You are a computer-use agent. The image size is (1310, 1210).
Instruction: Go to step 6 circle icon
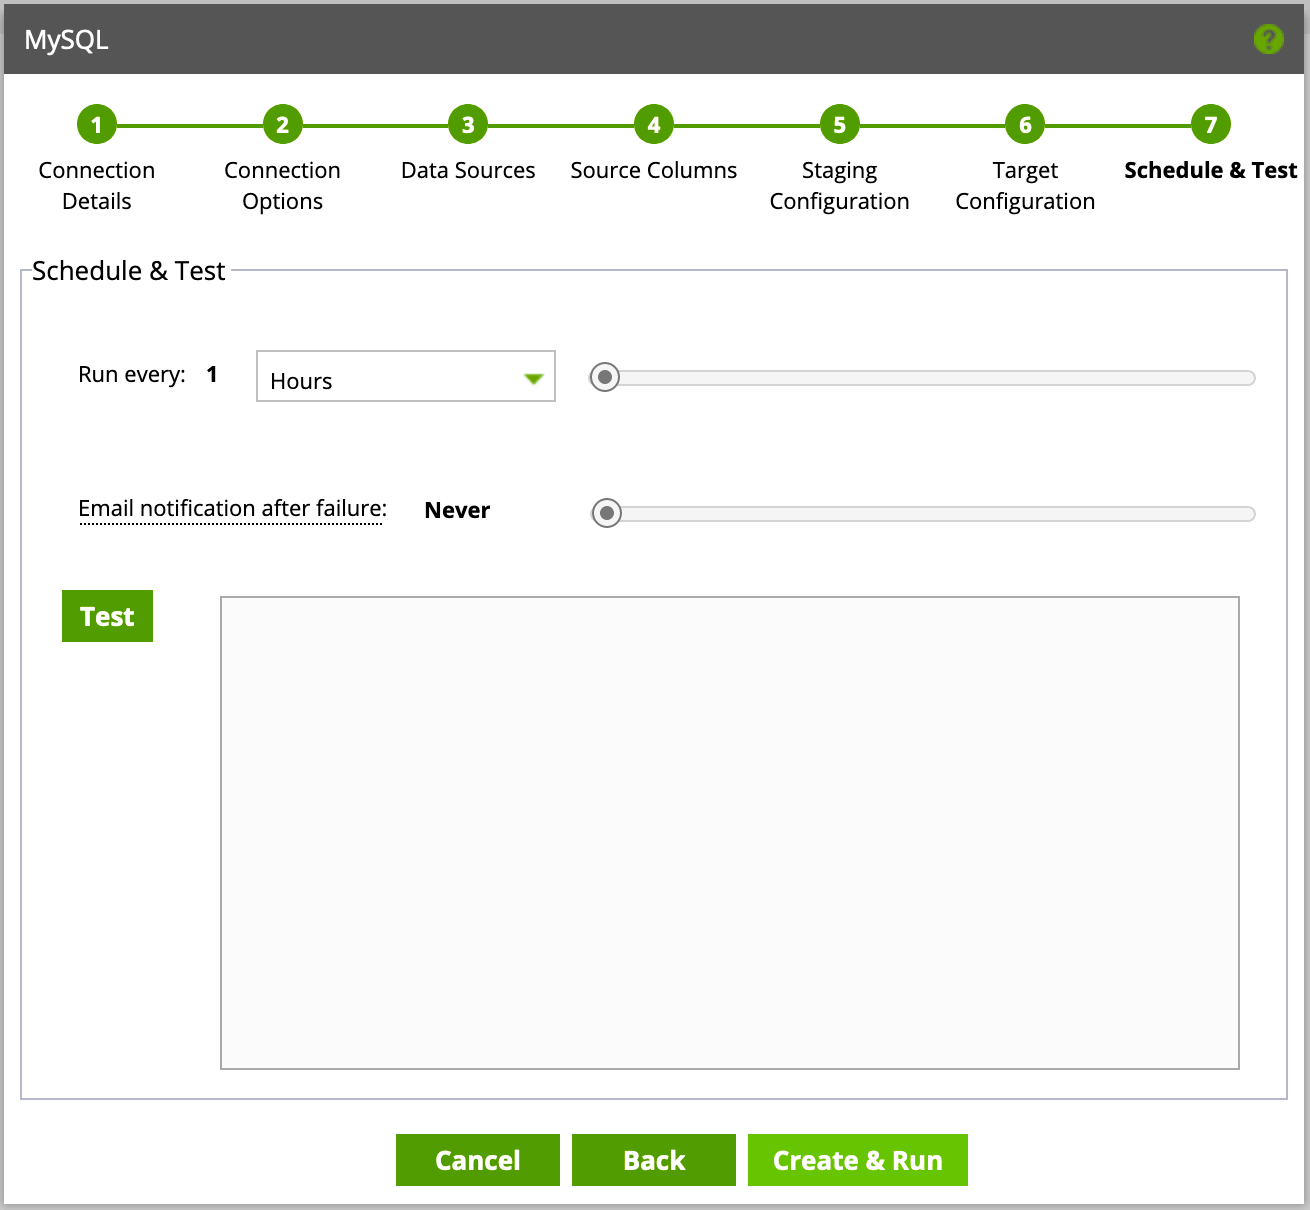click(1025, 125)
